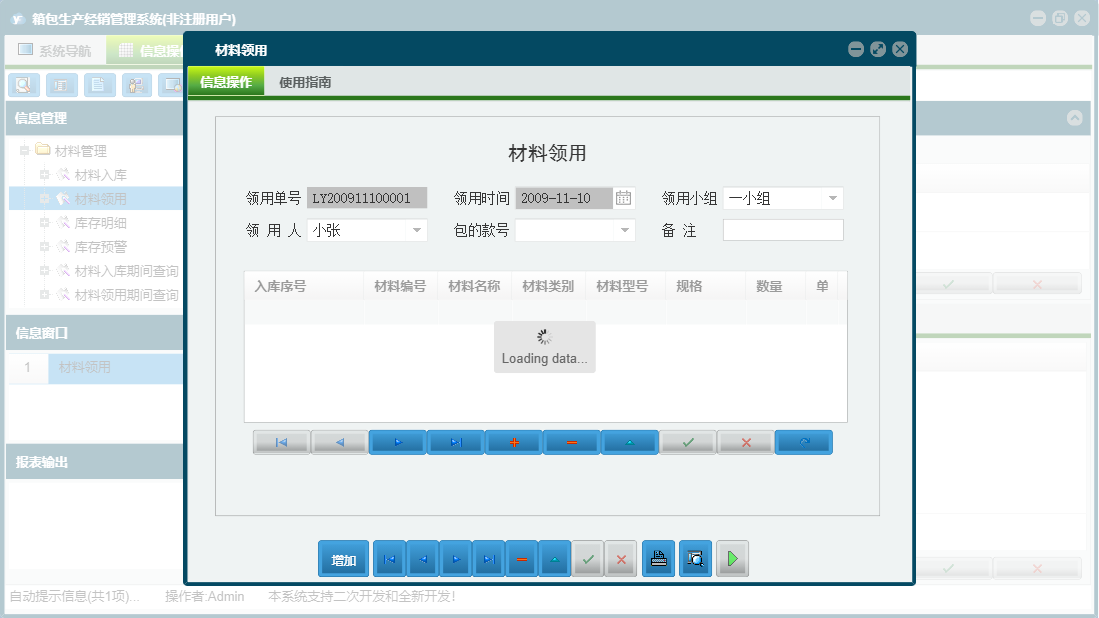
Task: Open the calendar icon next to 领用时间
Action: point(624,197)
